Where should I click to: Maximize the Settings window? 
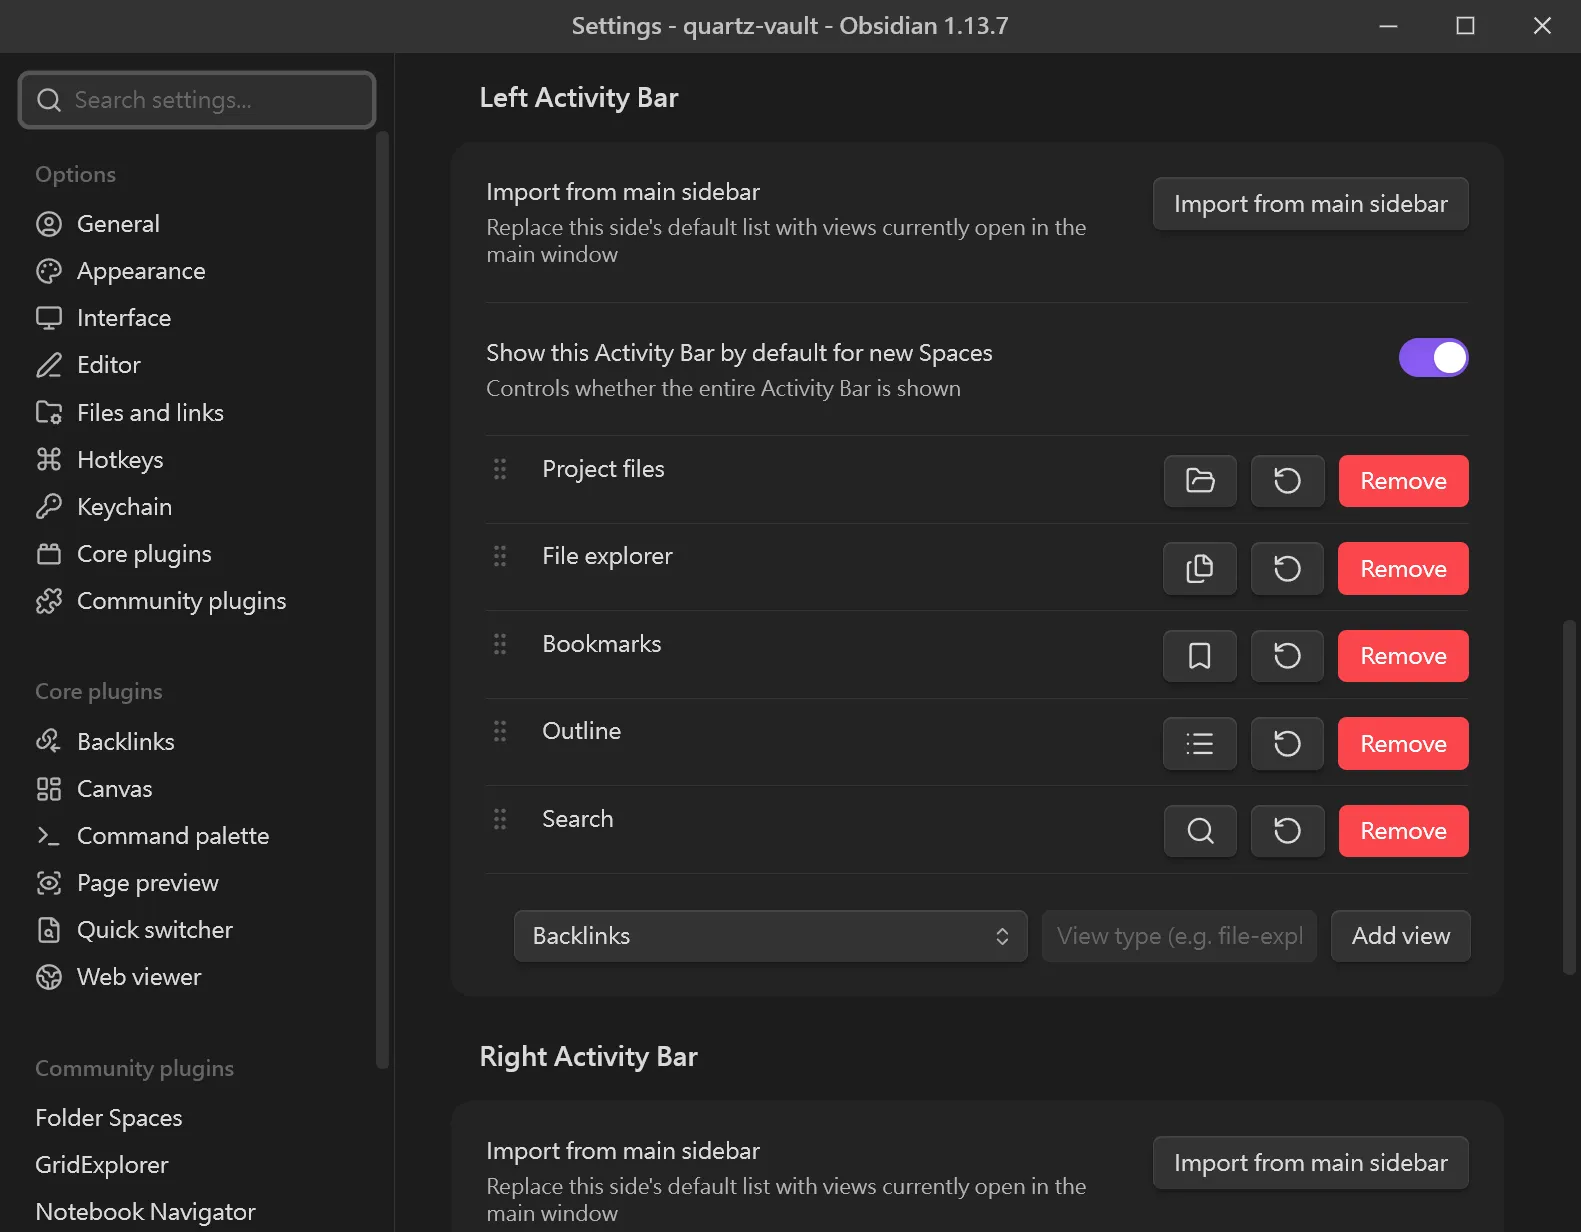pos(1465,26)
